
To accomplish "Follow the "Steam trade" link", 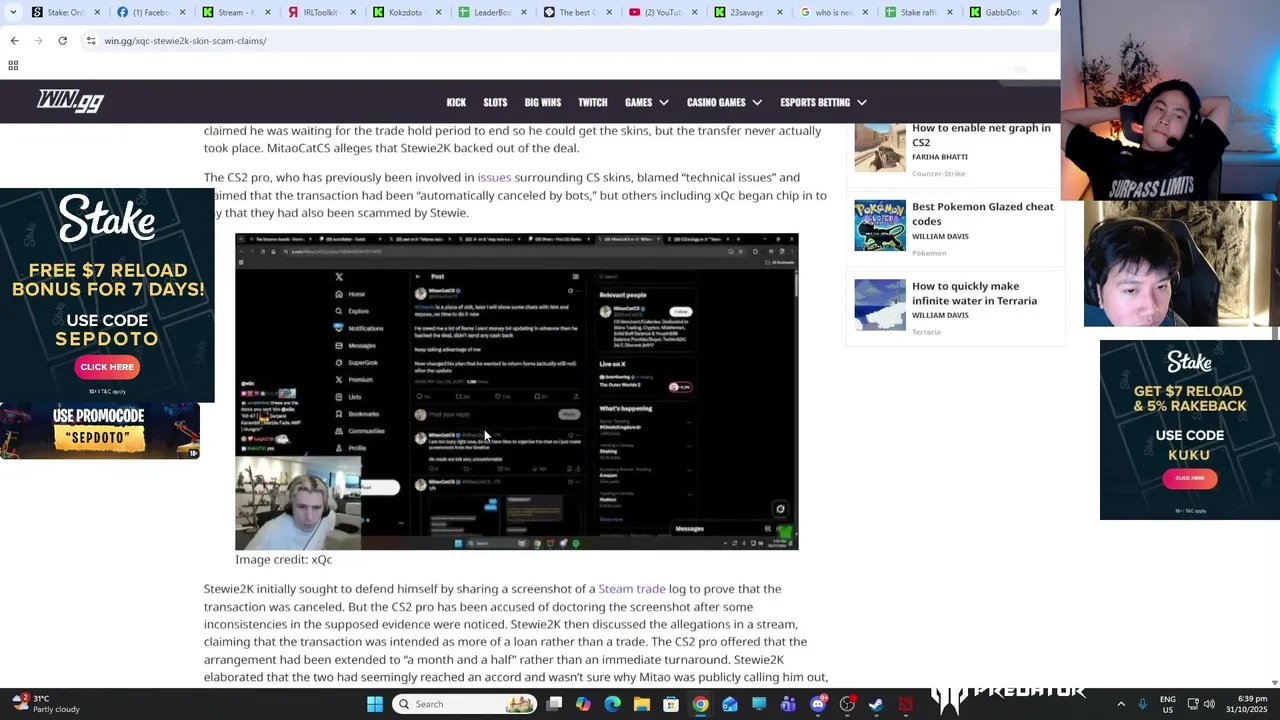I will tap(631, 589).
